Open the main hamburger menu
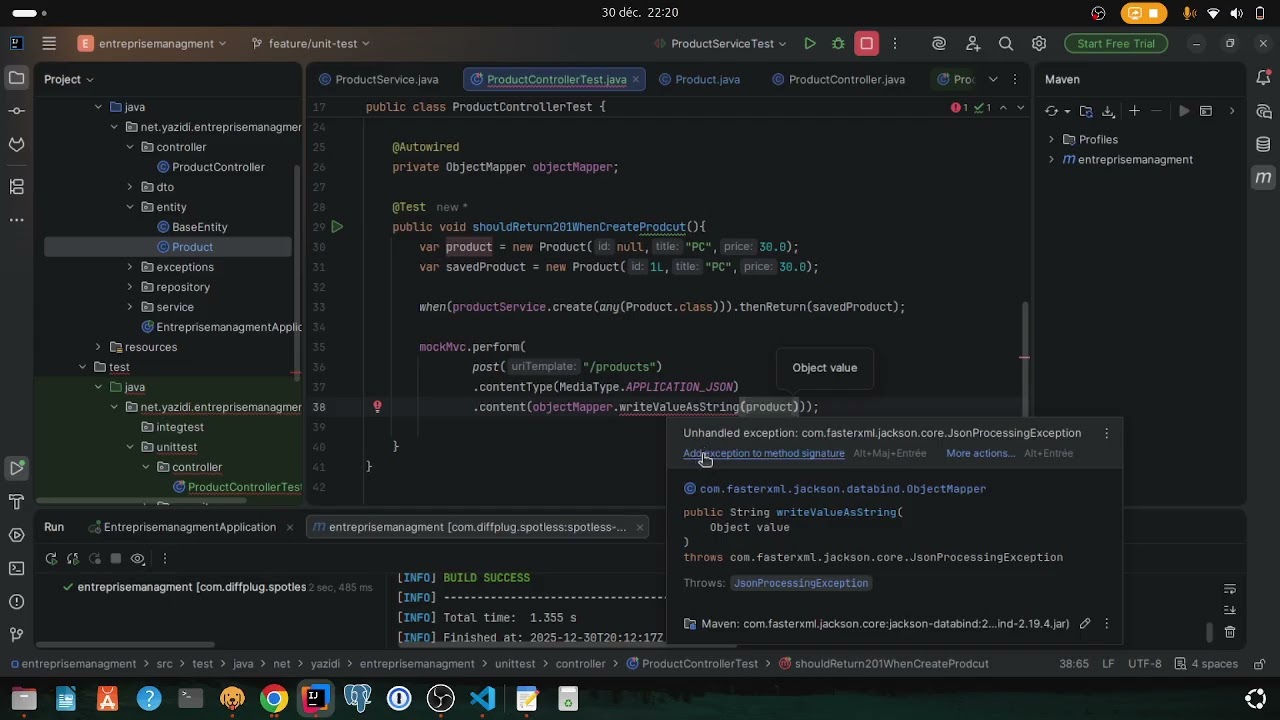Screen dimensions: 1280x720 (48, 43)
